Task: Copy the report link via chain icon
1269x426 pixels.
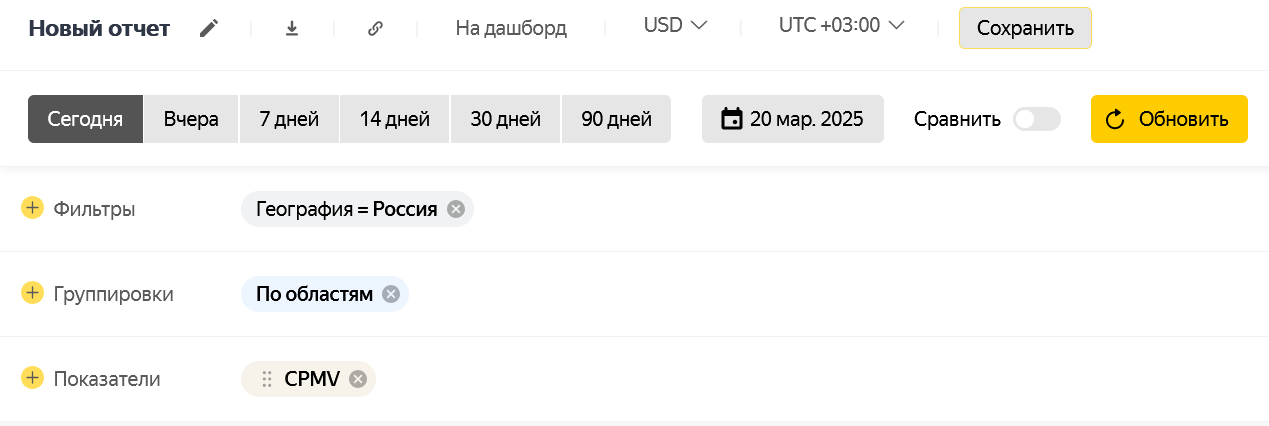Action: [375, 28]
